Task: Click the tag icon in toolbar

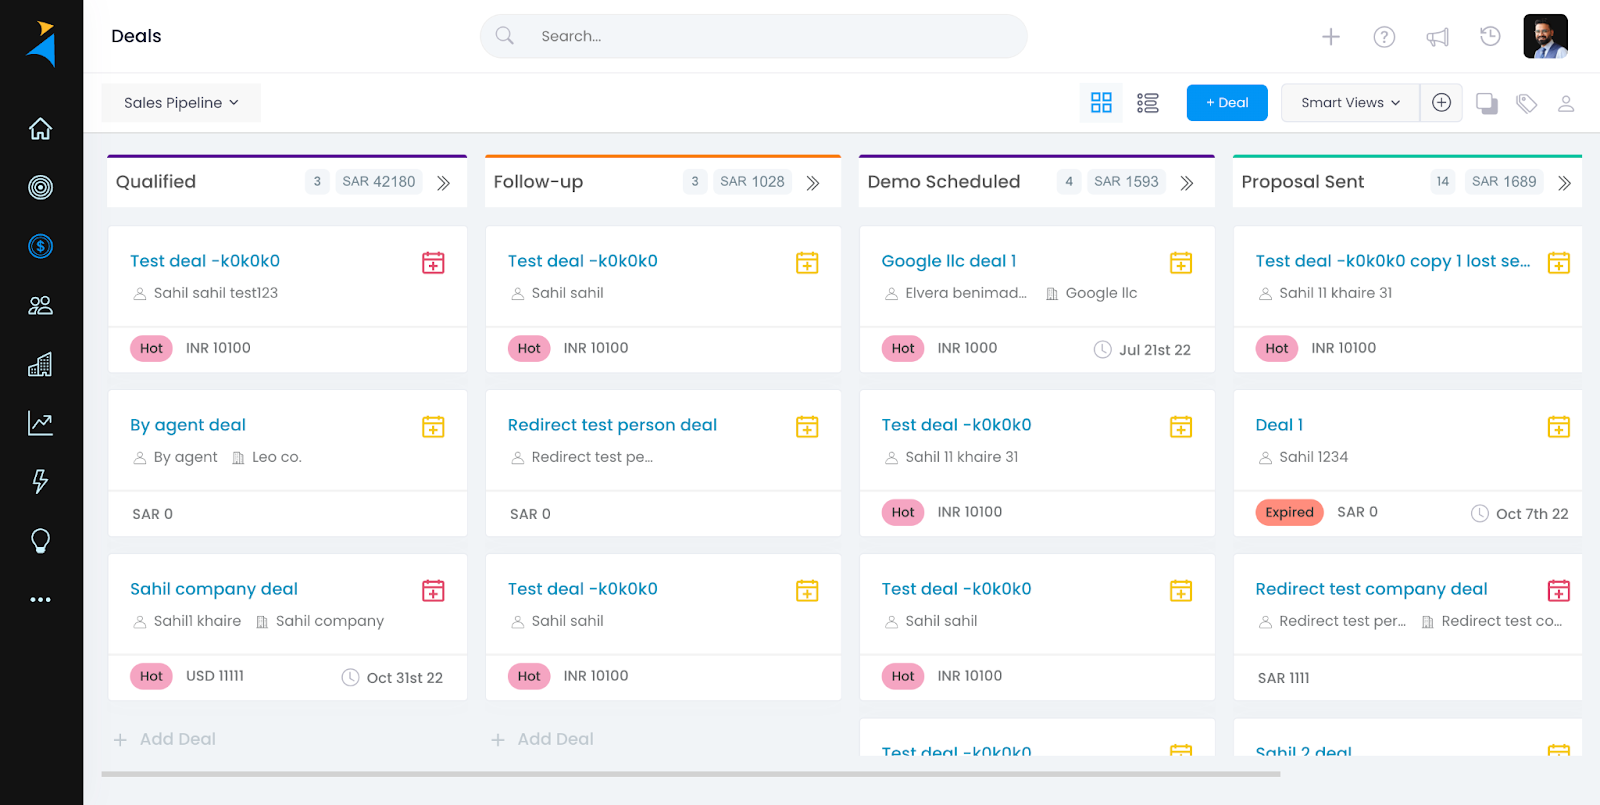Action: point(1526,103)
